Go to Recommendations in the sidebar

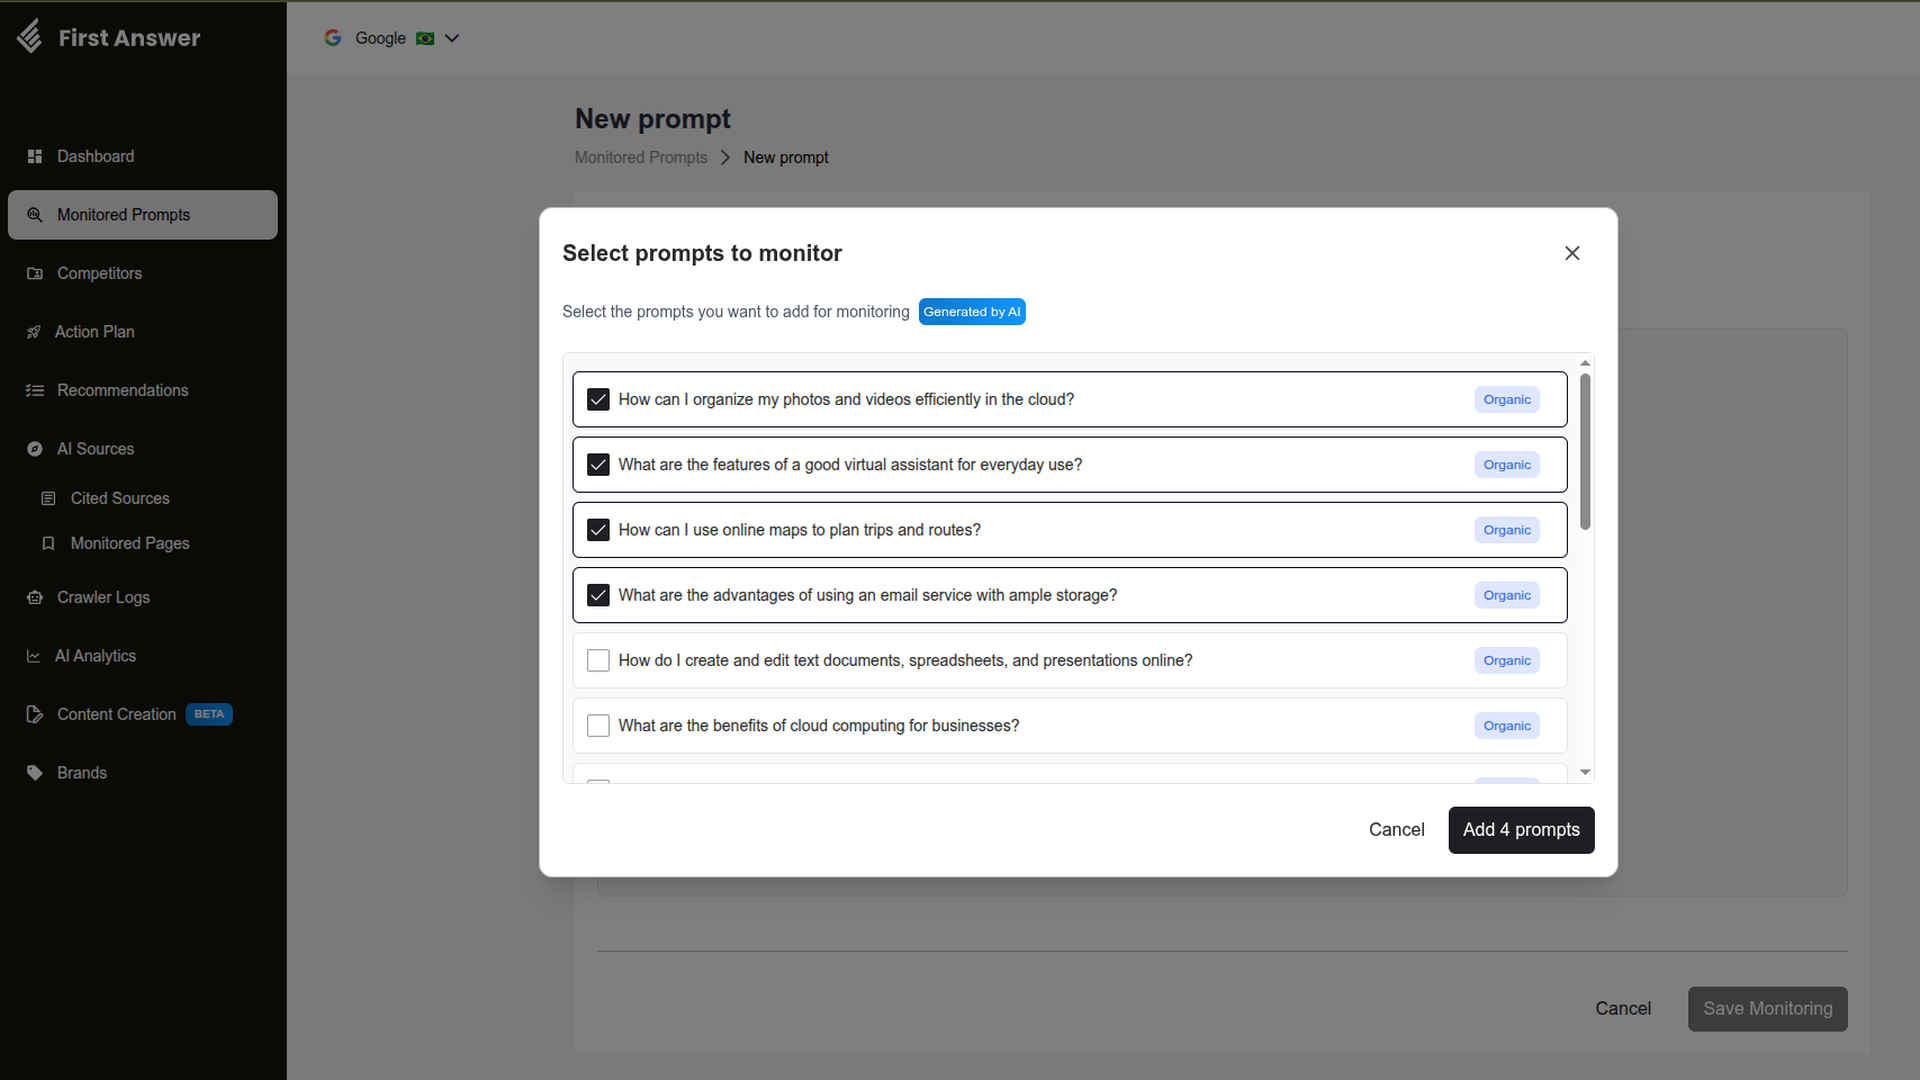tap(143, 390)
